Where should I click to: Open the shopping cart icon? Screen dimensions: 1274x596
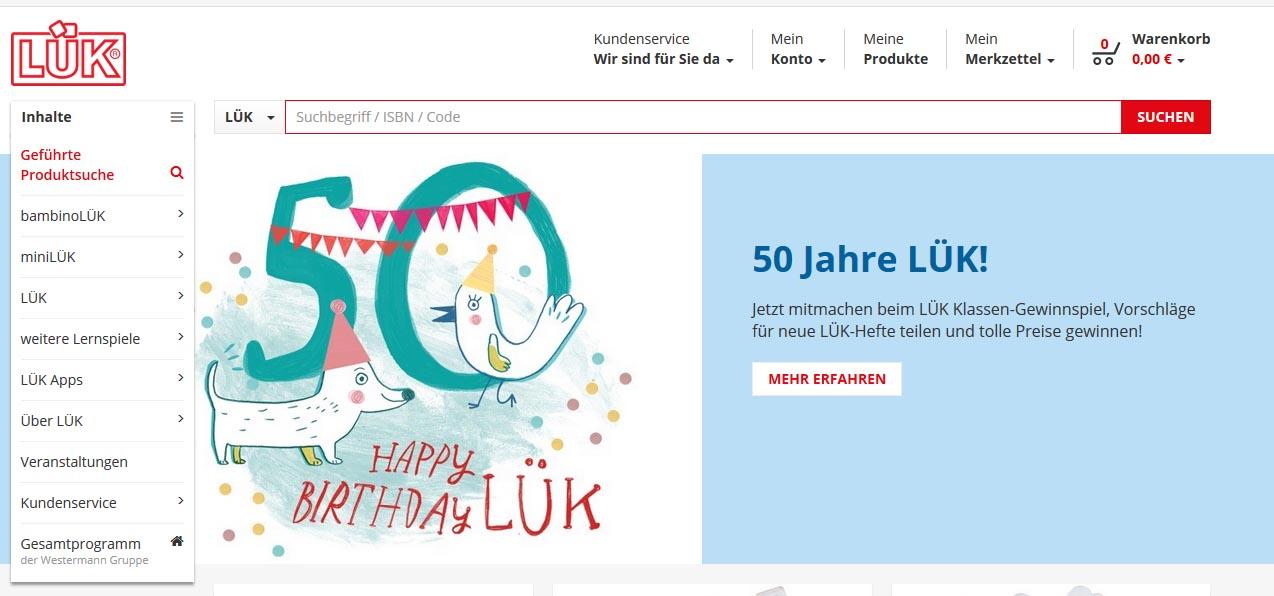(x=1105, y=52)
